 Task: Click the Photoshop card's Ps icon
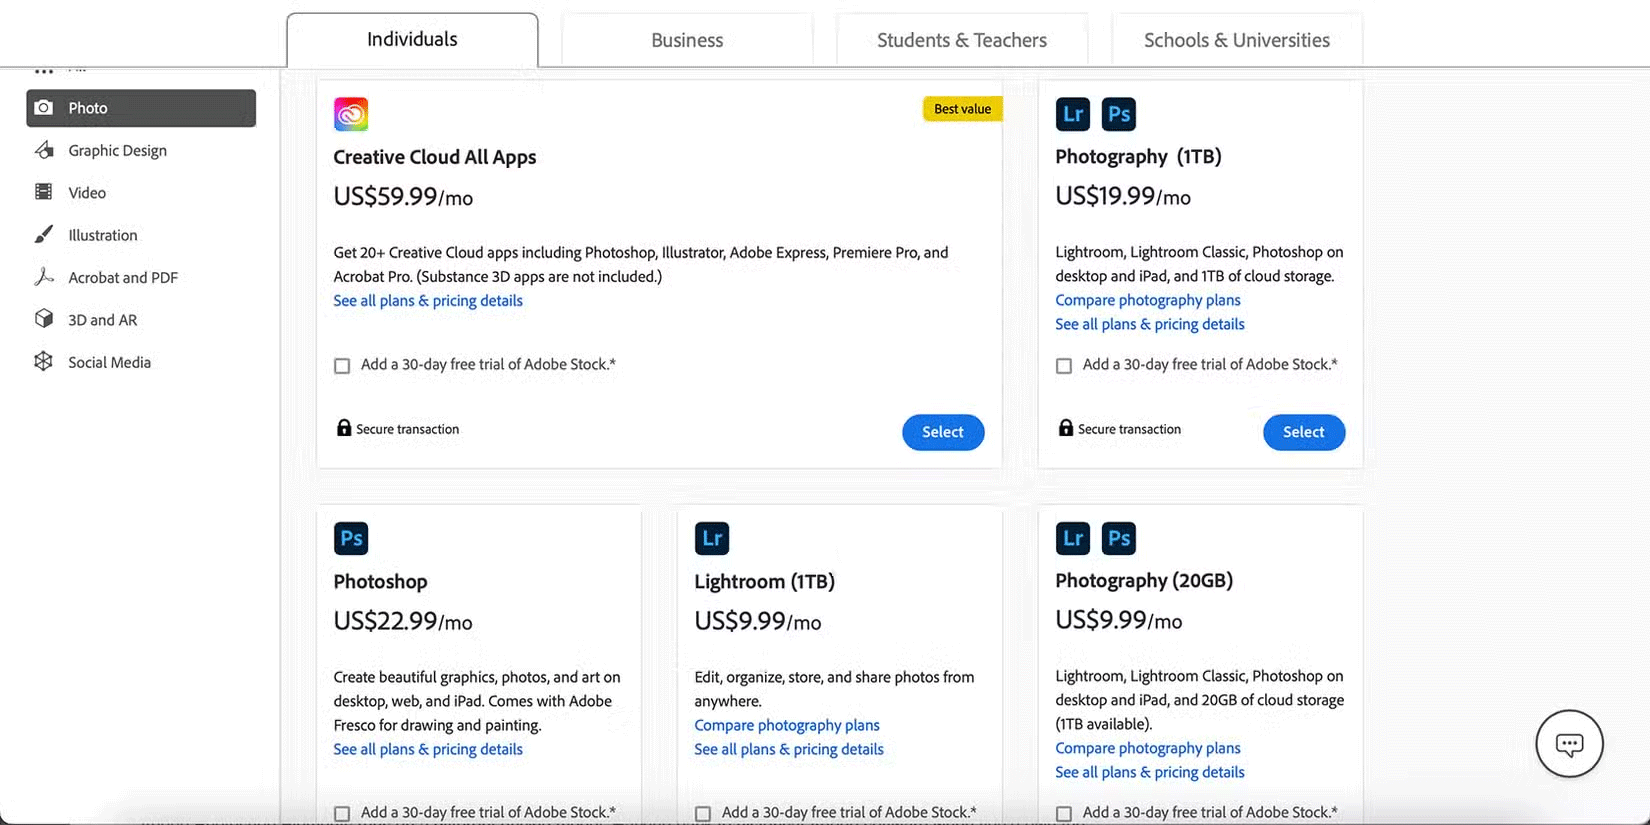click(351, 538)
